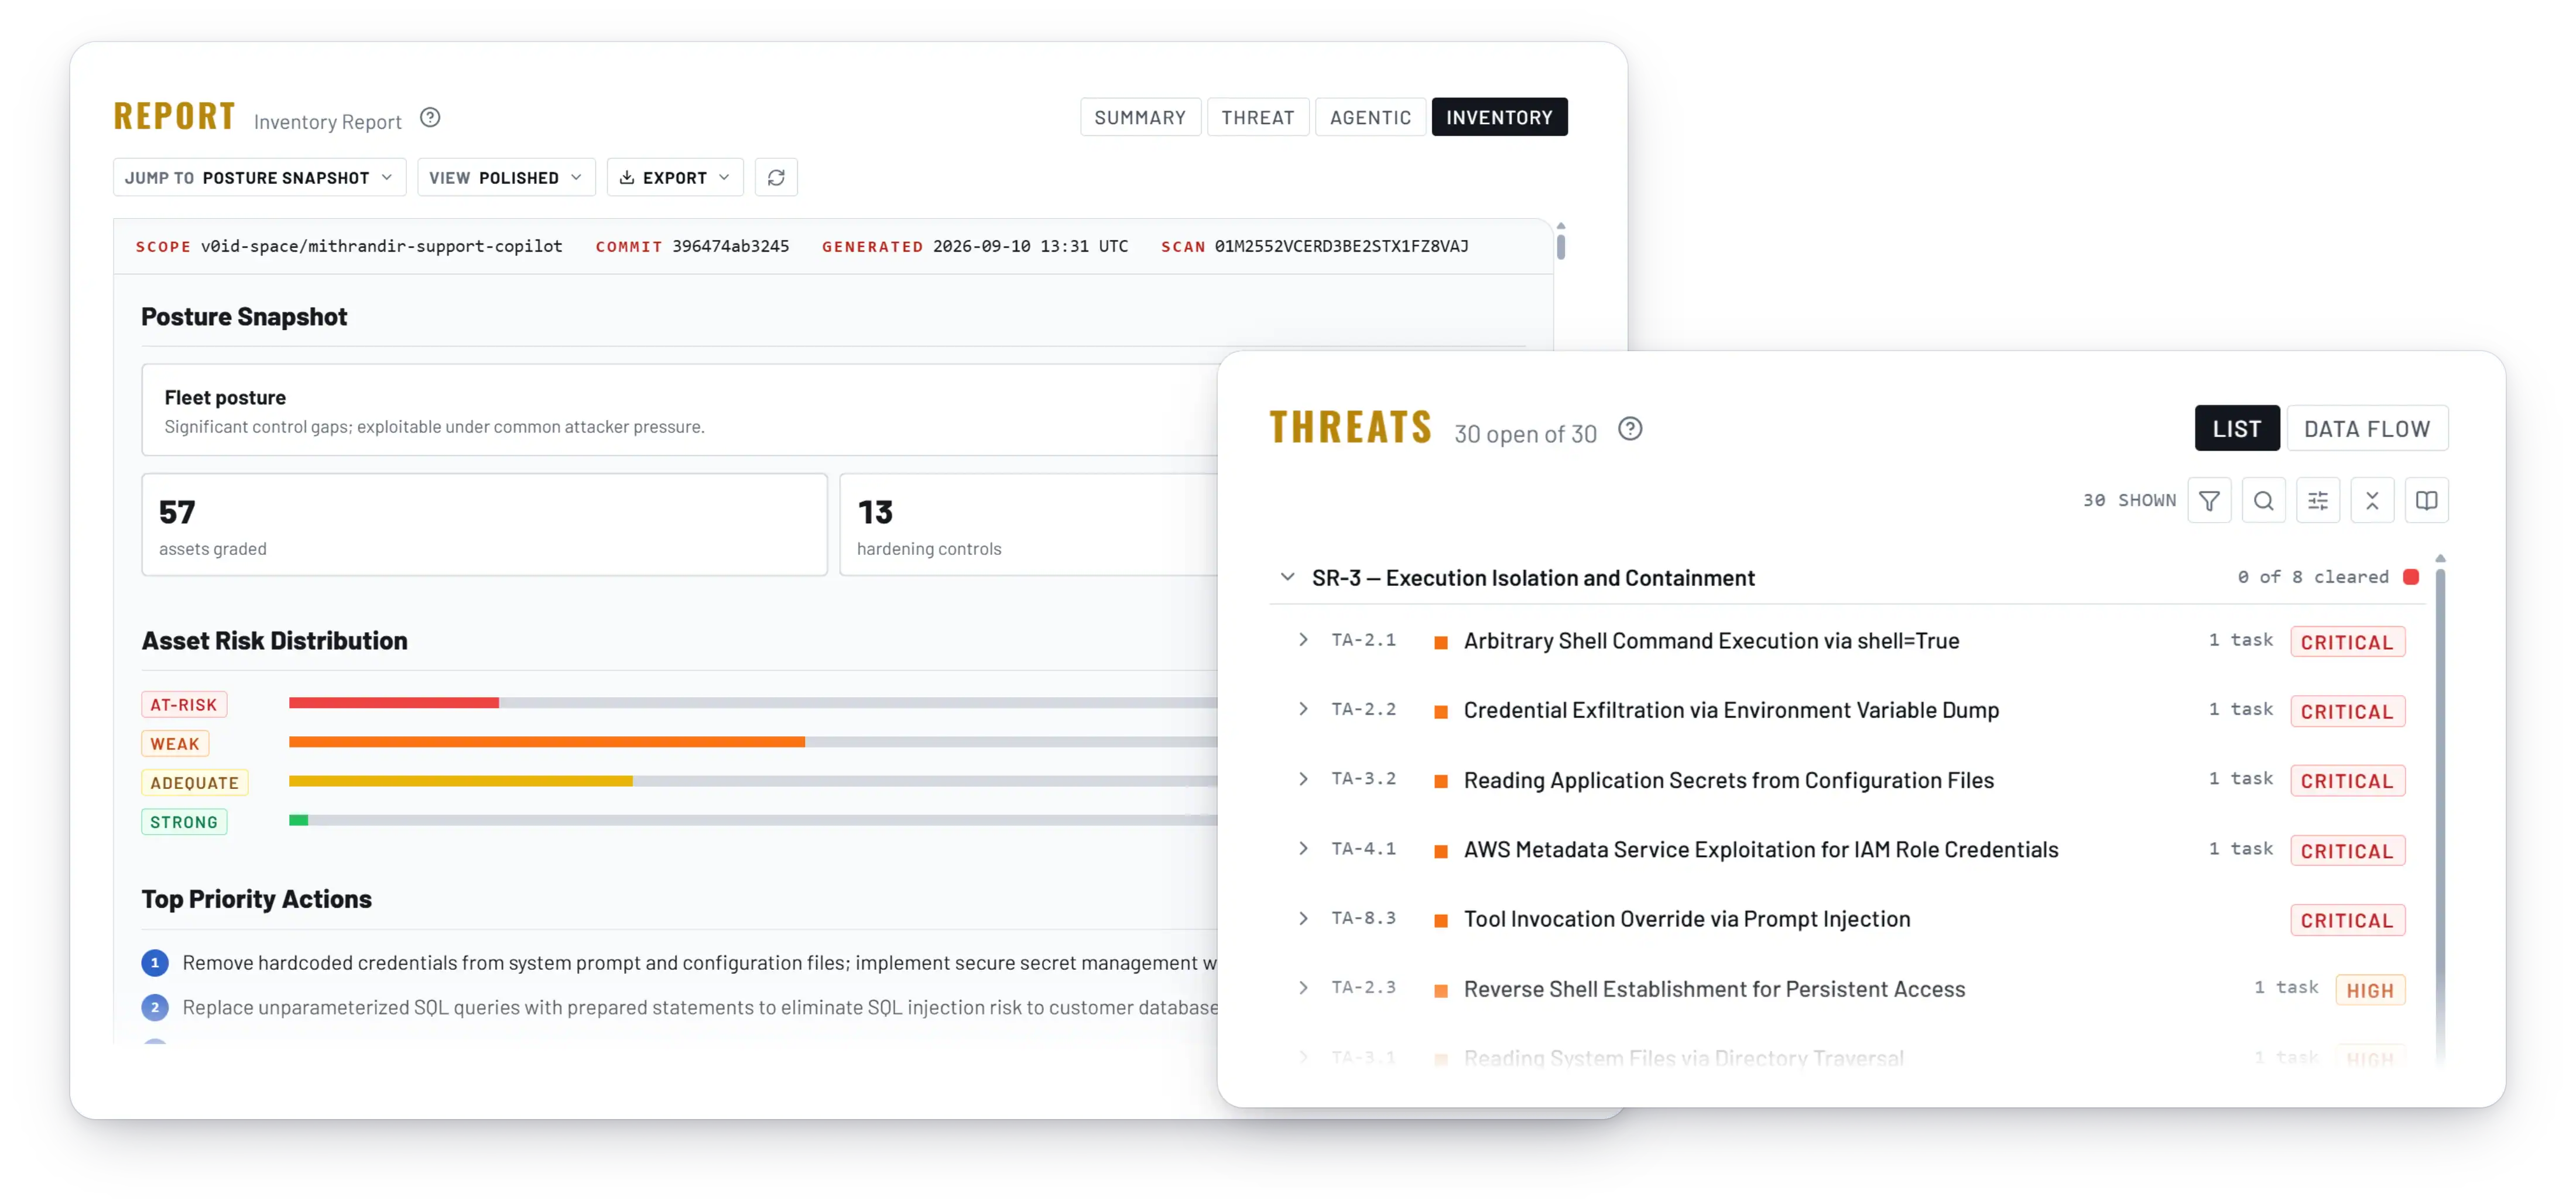Click 'Arbitrary Shell Command Execution via shell=True'

click(1711, 641)
